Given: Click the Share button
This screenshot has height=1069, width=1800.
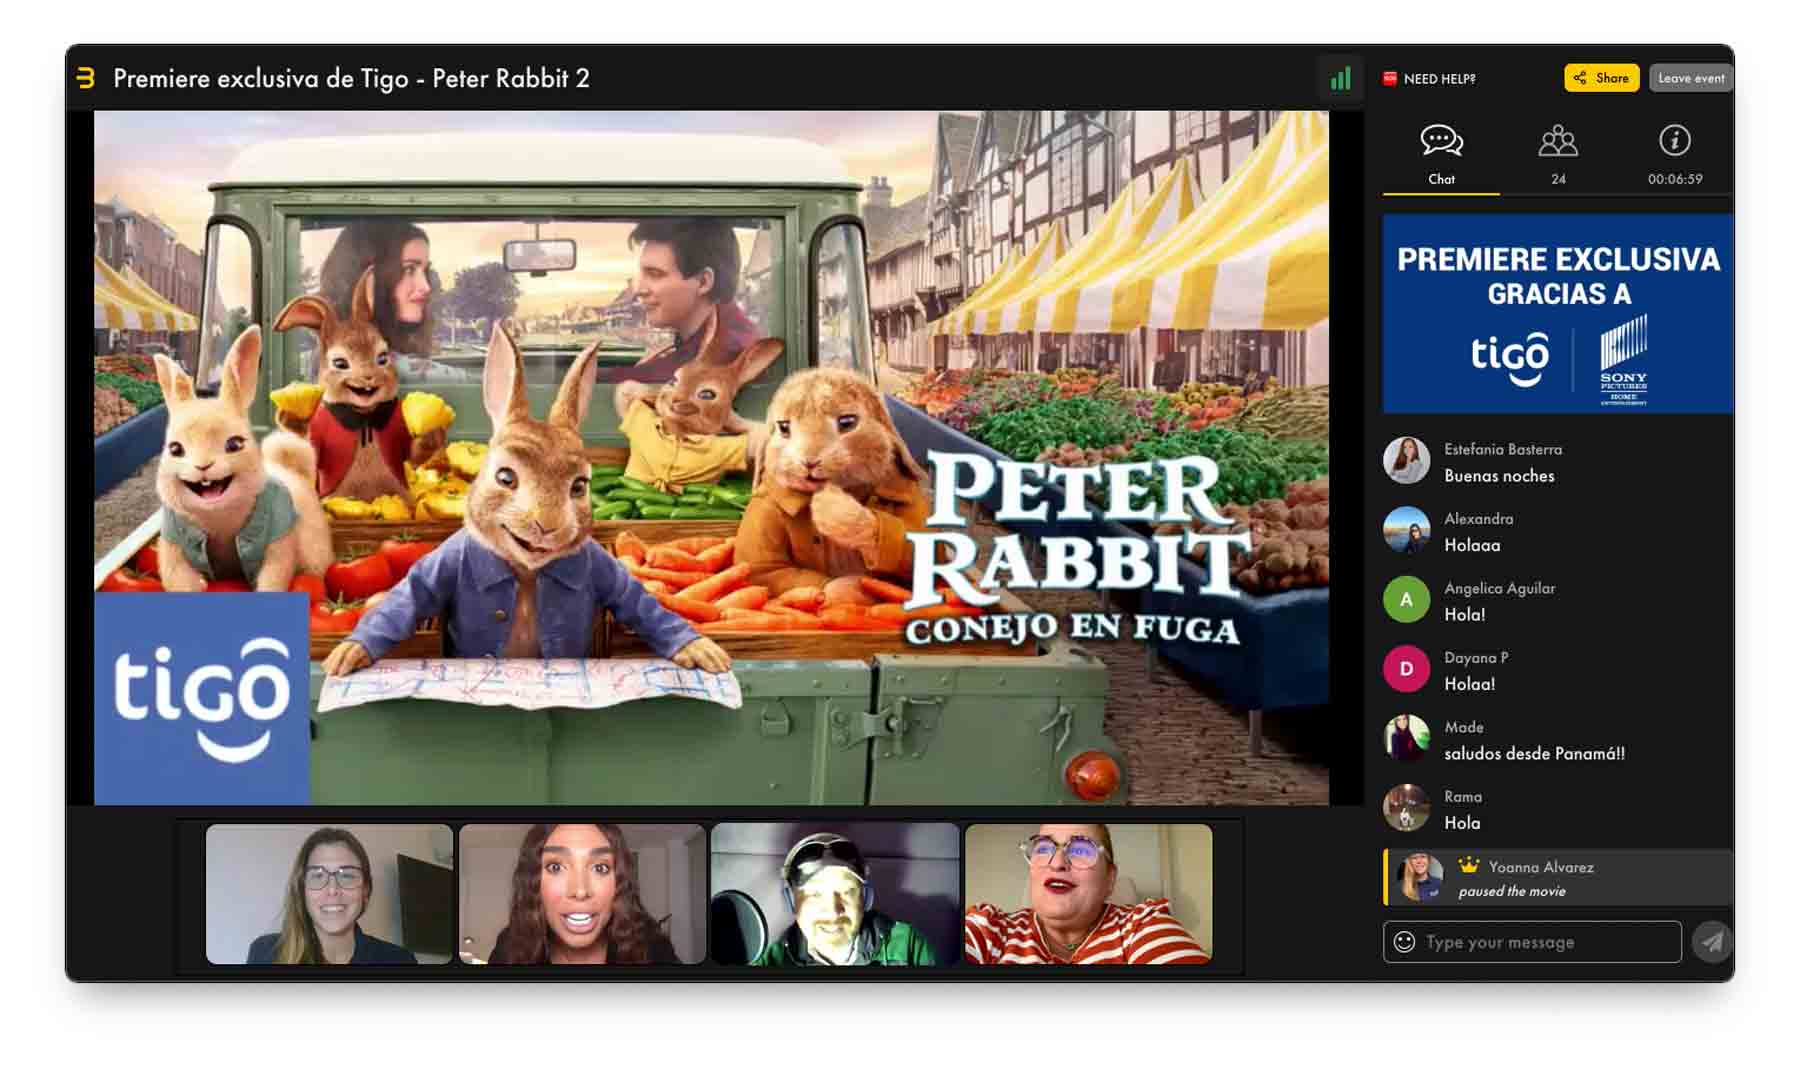Looking at the screenshot, I should (1601, 78).
